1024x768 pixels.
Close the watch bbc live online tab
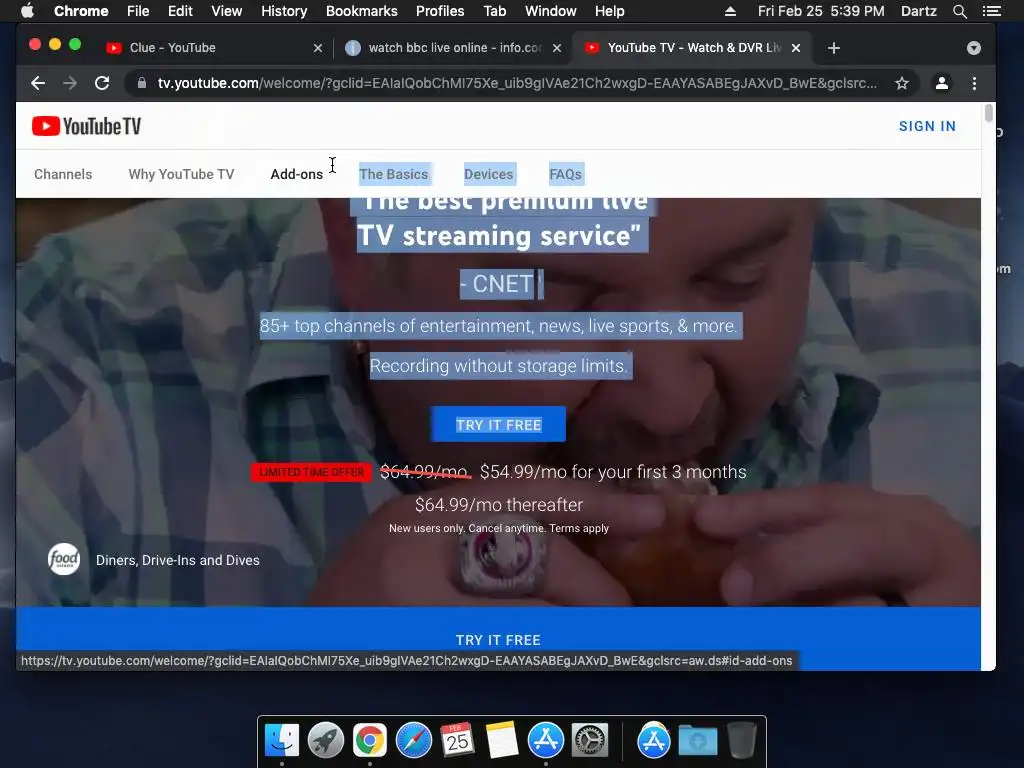(557, 48)
